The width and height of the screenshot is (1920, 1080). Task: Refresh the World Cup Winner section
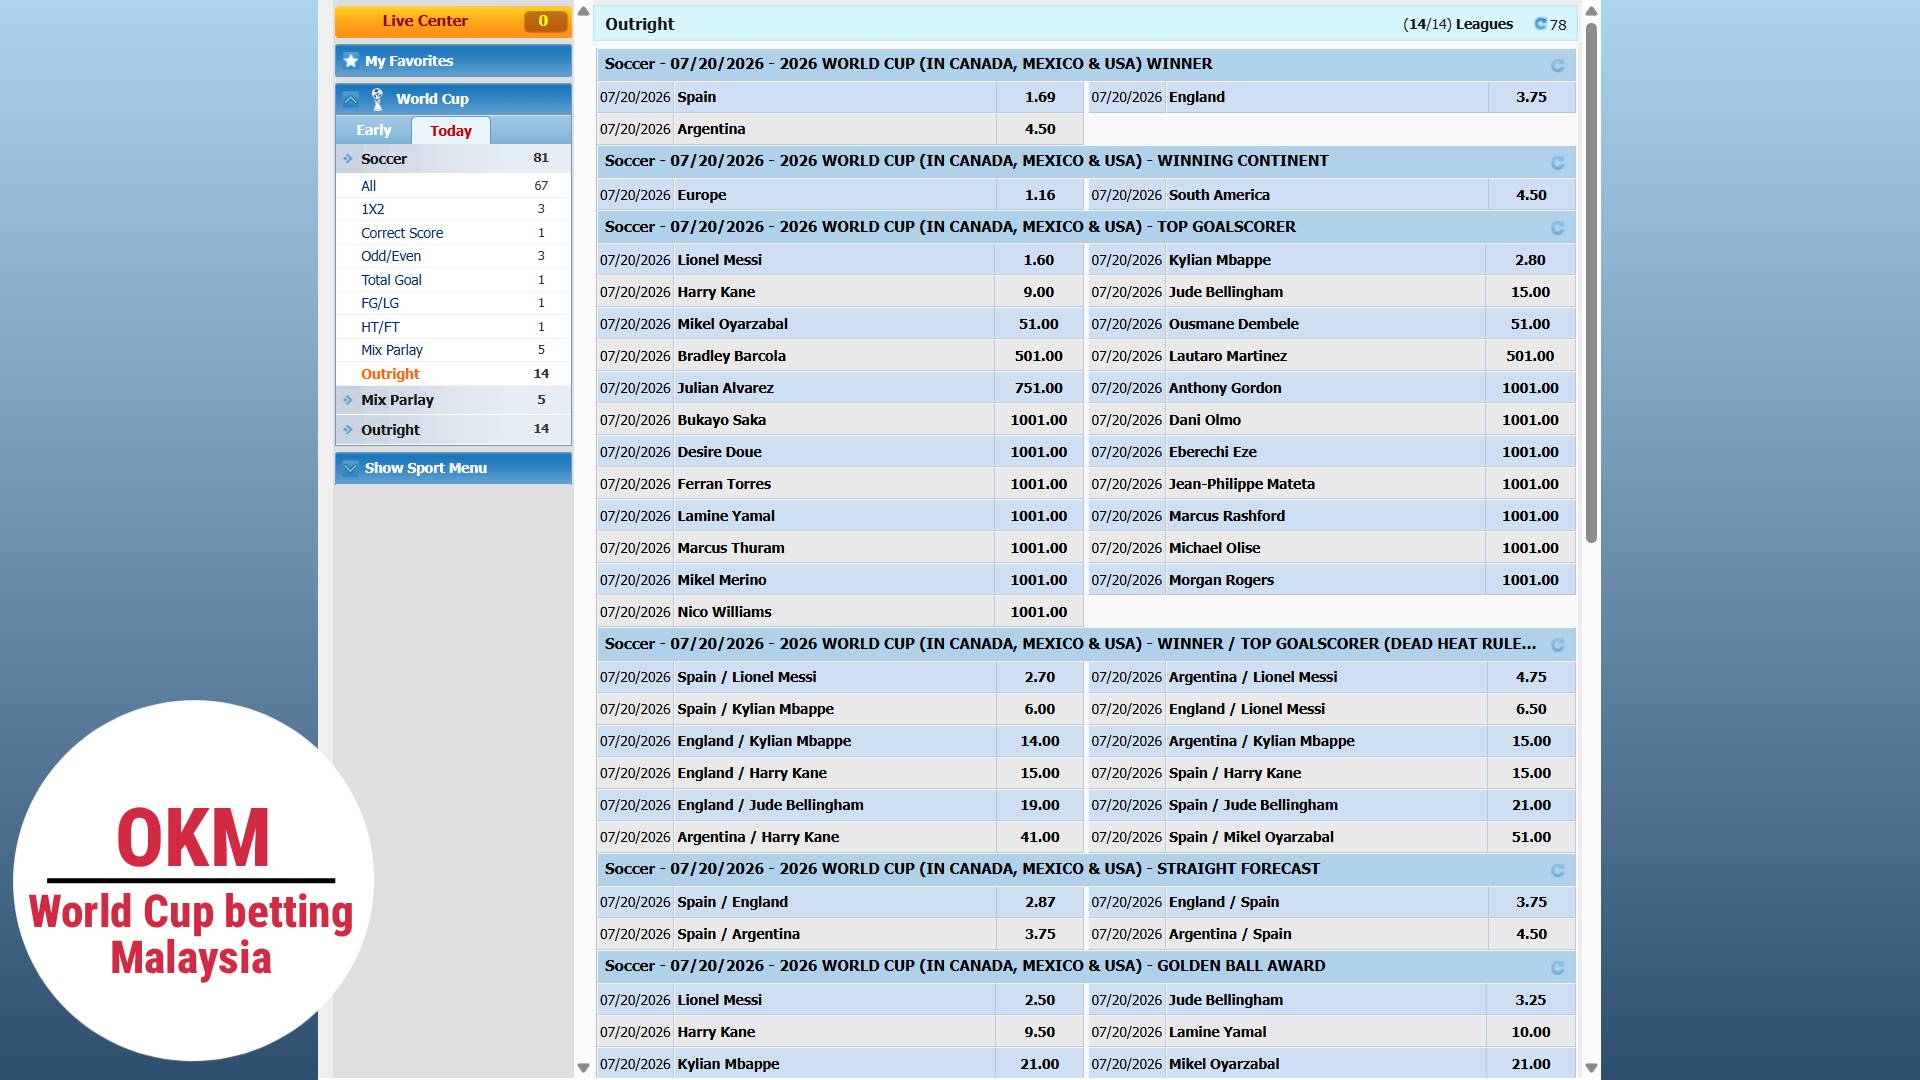pyautogui.click(x=1557, y=66)
